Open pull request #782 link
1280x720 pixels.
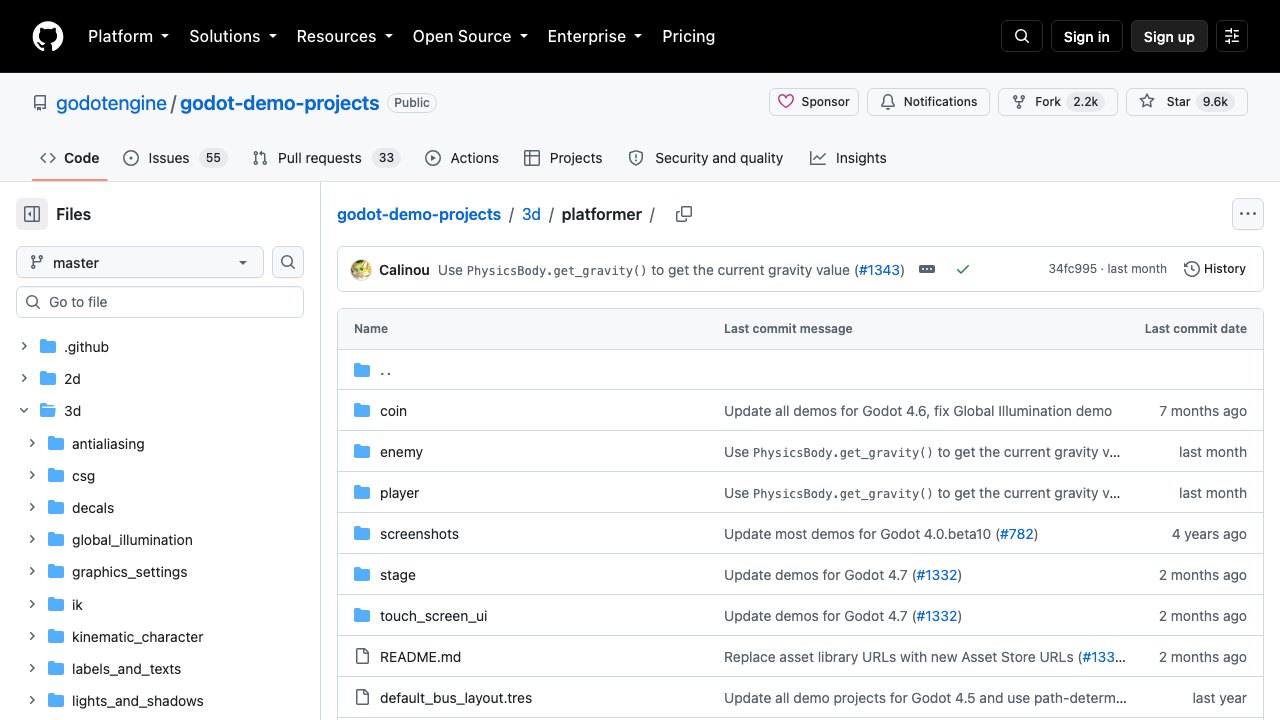1017,534
